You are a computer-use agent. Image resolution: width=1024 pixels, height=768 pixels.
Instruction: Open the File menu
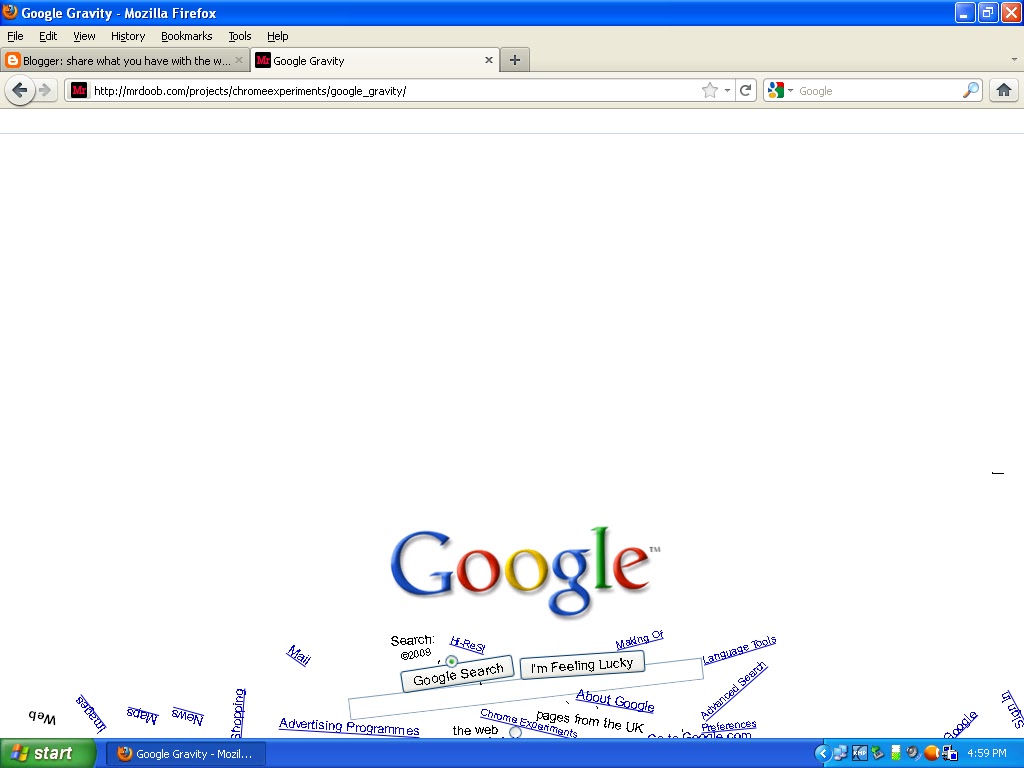click(x=15, y=36)
